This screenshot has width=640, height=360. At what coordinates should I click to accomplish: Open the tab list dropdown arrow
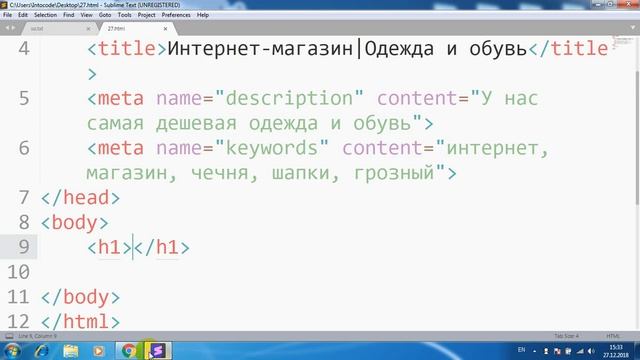(633, 28)
